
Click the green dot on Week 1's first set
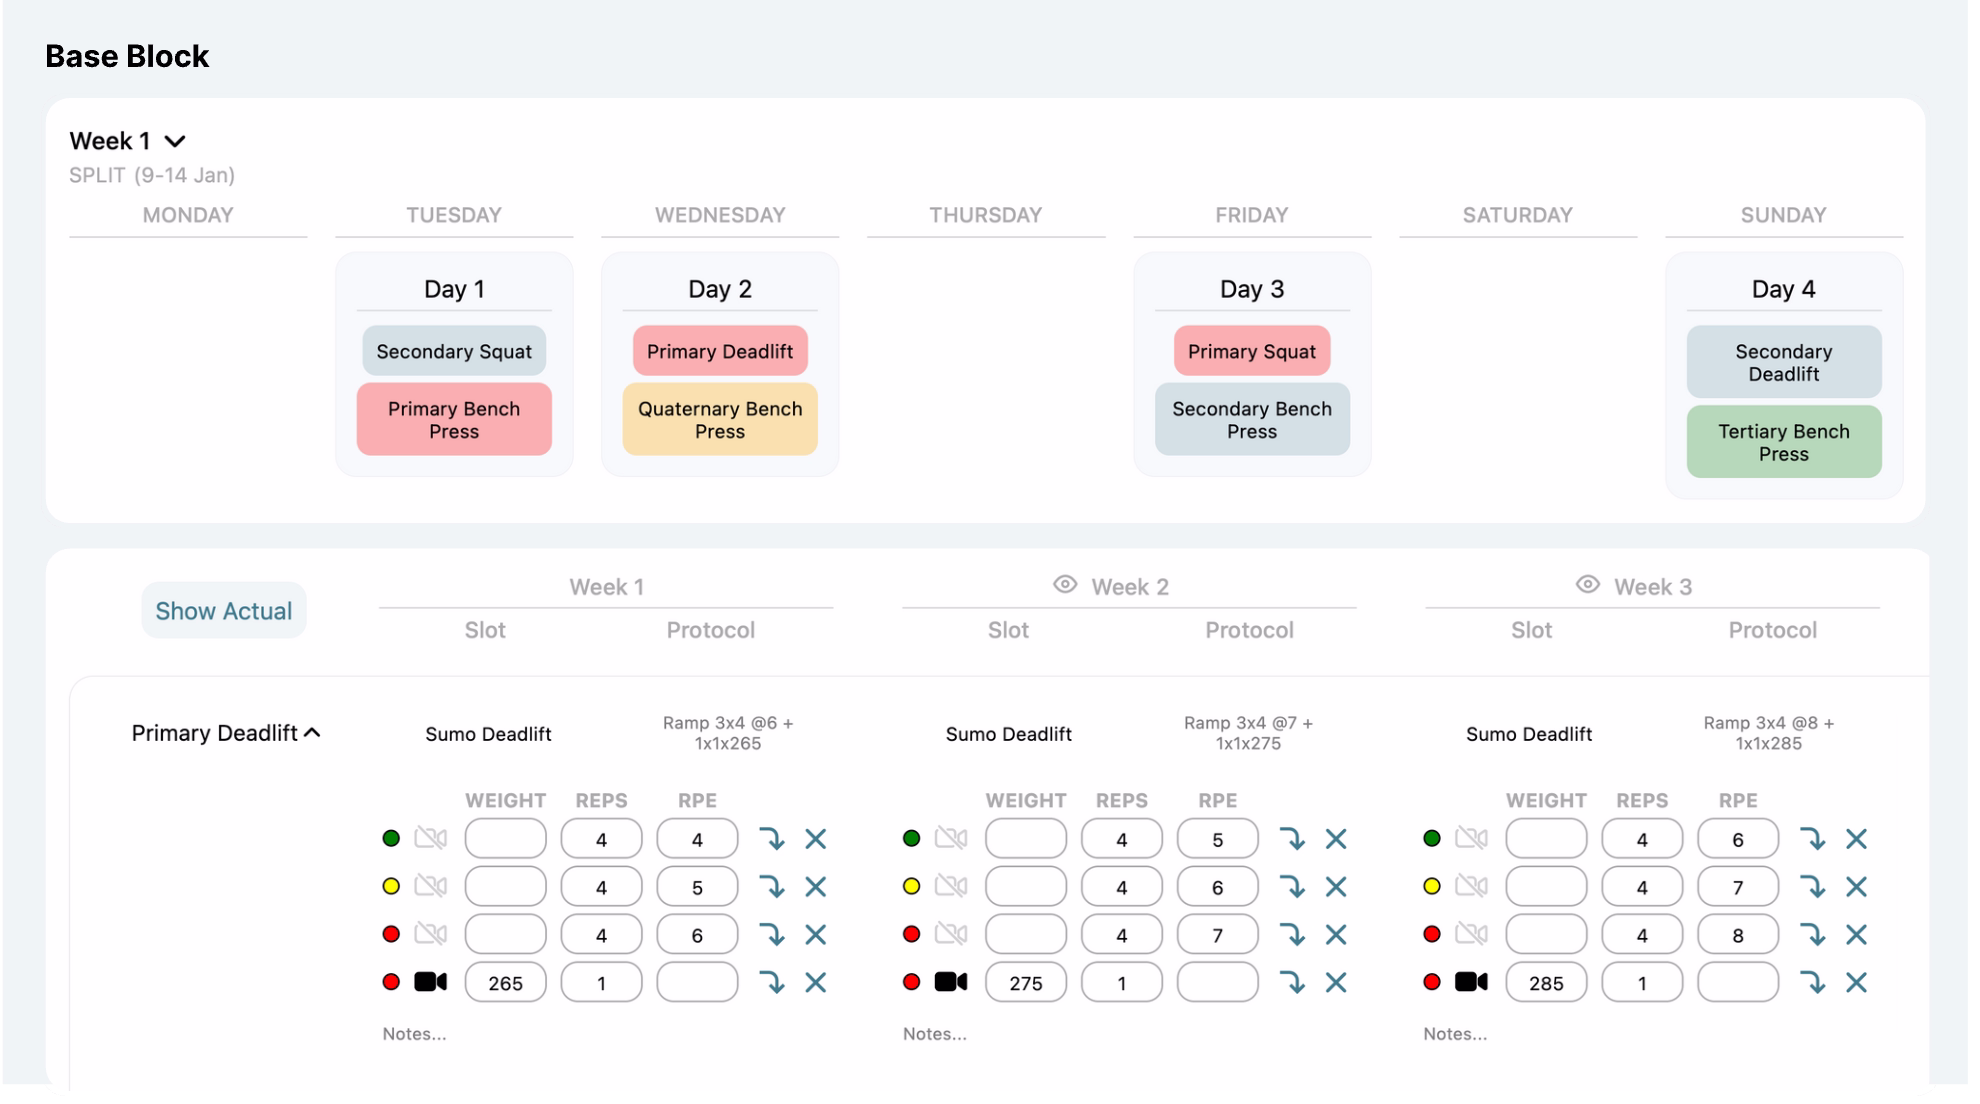[391, 838]
